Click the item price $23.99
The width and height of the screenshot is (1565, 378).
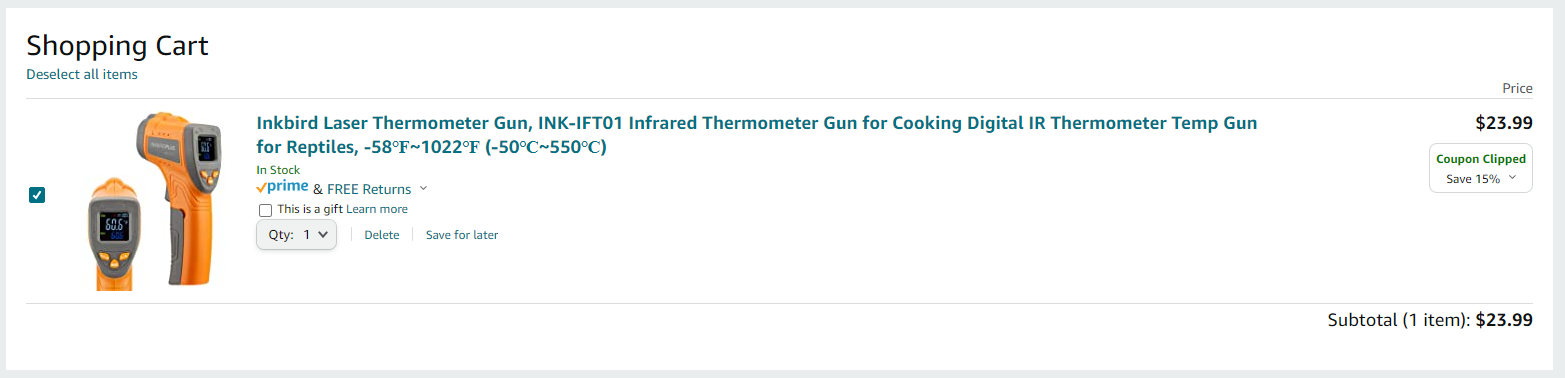(1504, 123)
